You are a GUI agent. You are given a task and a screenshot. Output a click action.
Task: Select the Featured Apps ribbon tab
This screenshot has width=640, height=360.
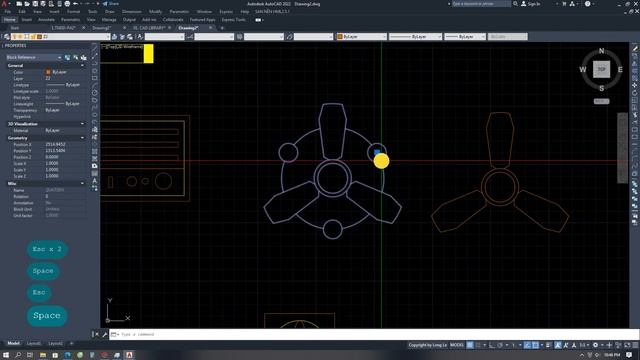(202, 20)
